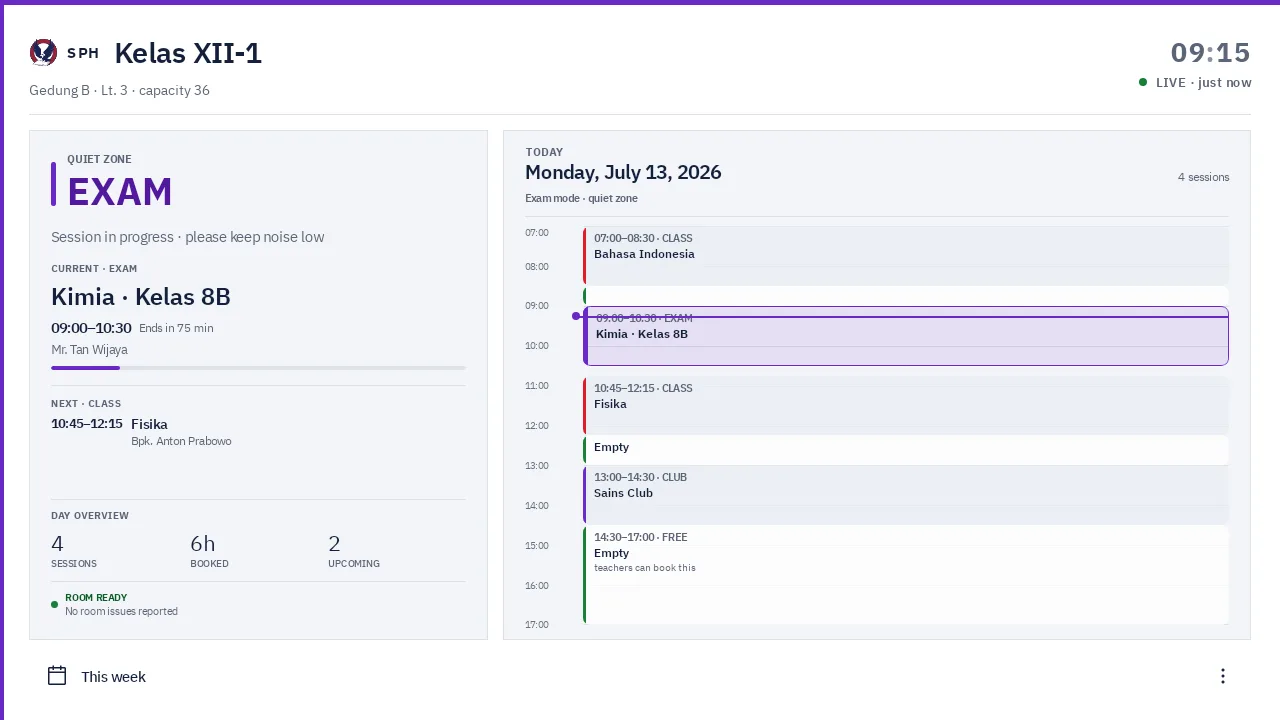Click the "12:00" time label on timeline
The width and height of the screenshot is (1280, 720).
537,426
